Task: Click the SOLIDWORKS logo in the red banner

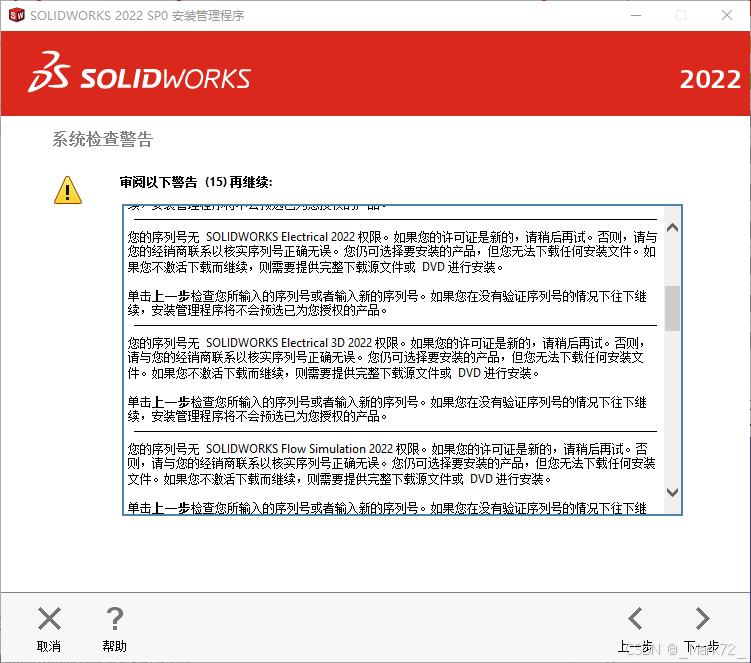Action: point(139,72)
